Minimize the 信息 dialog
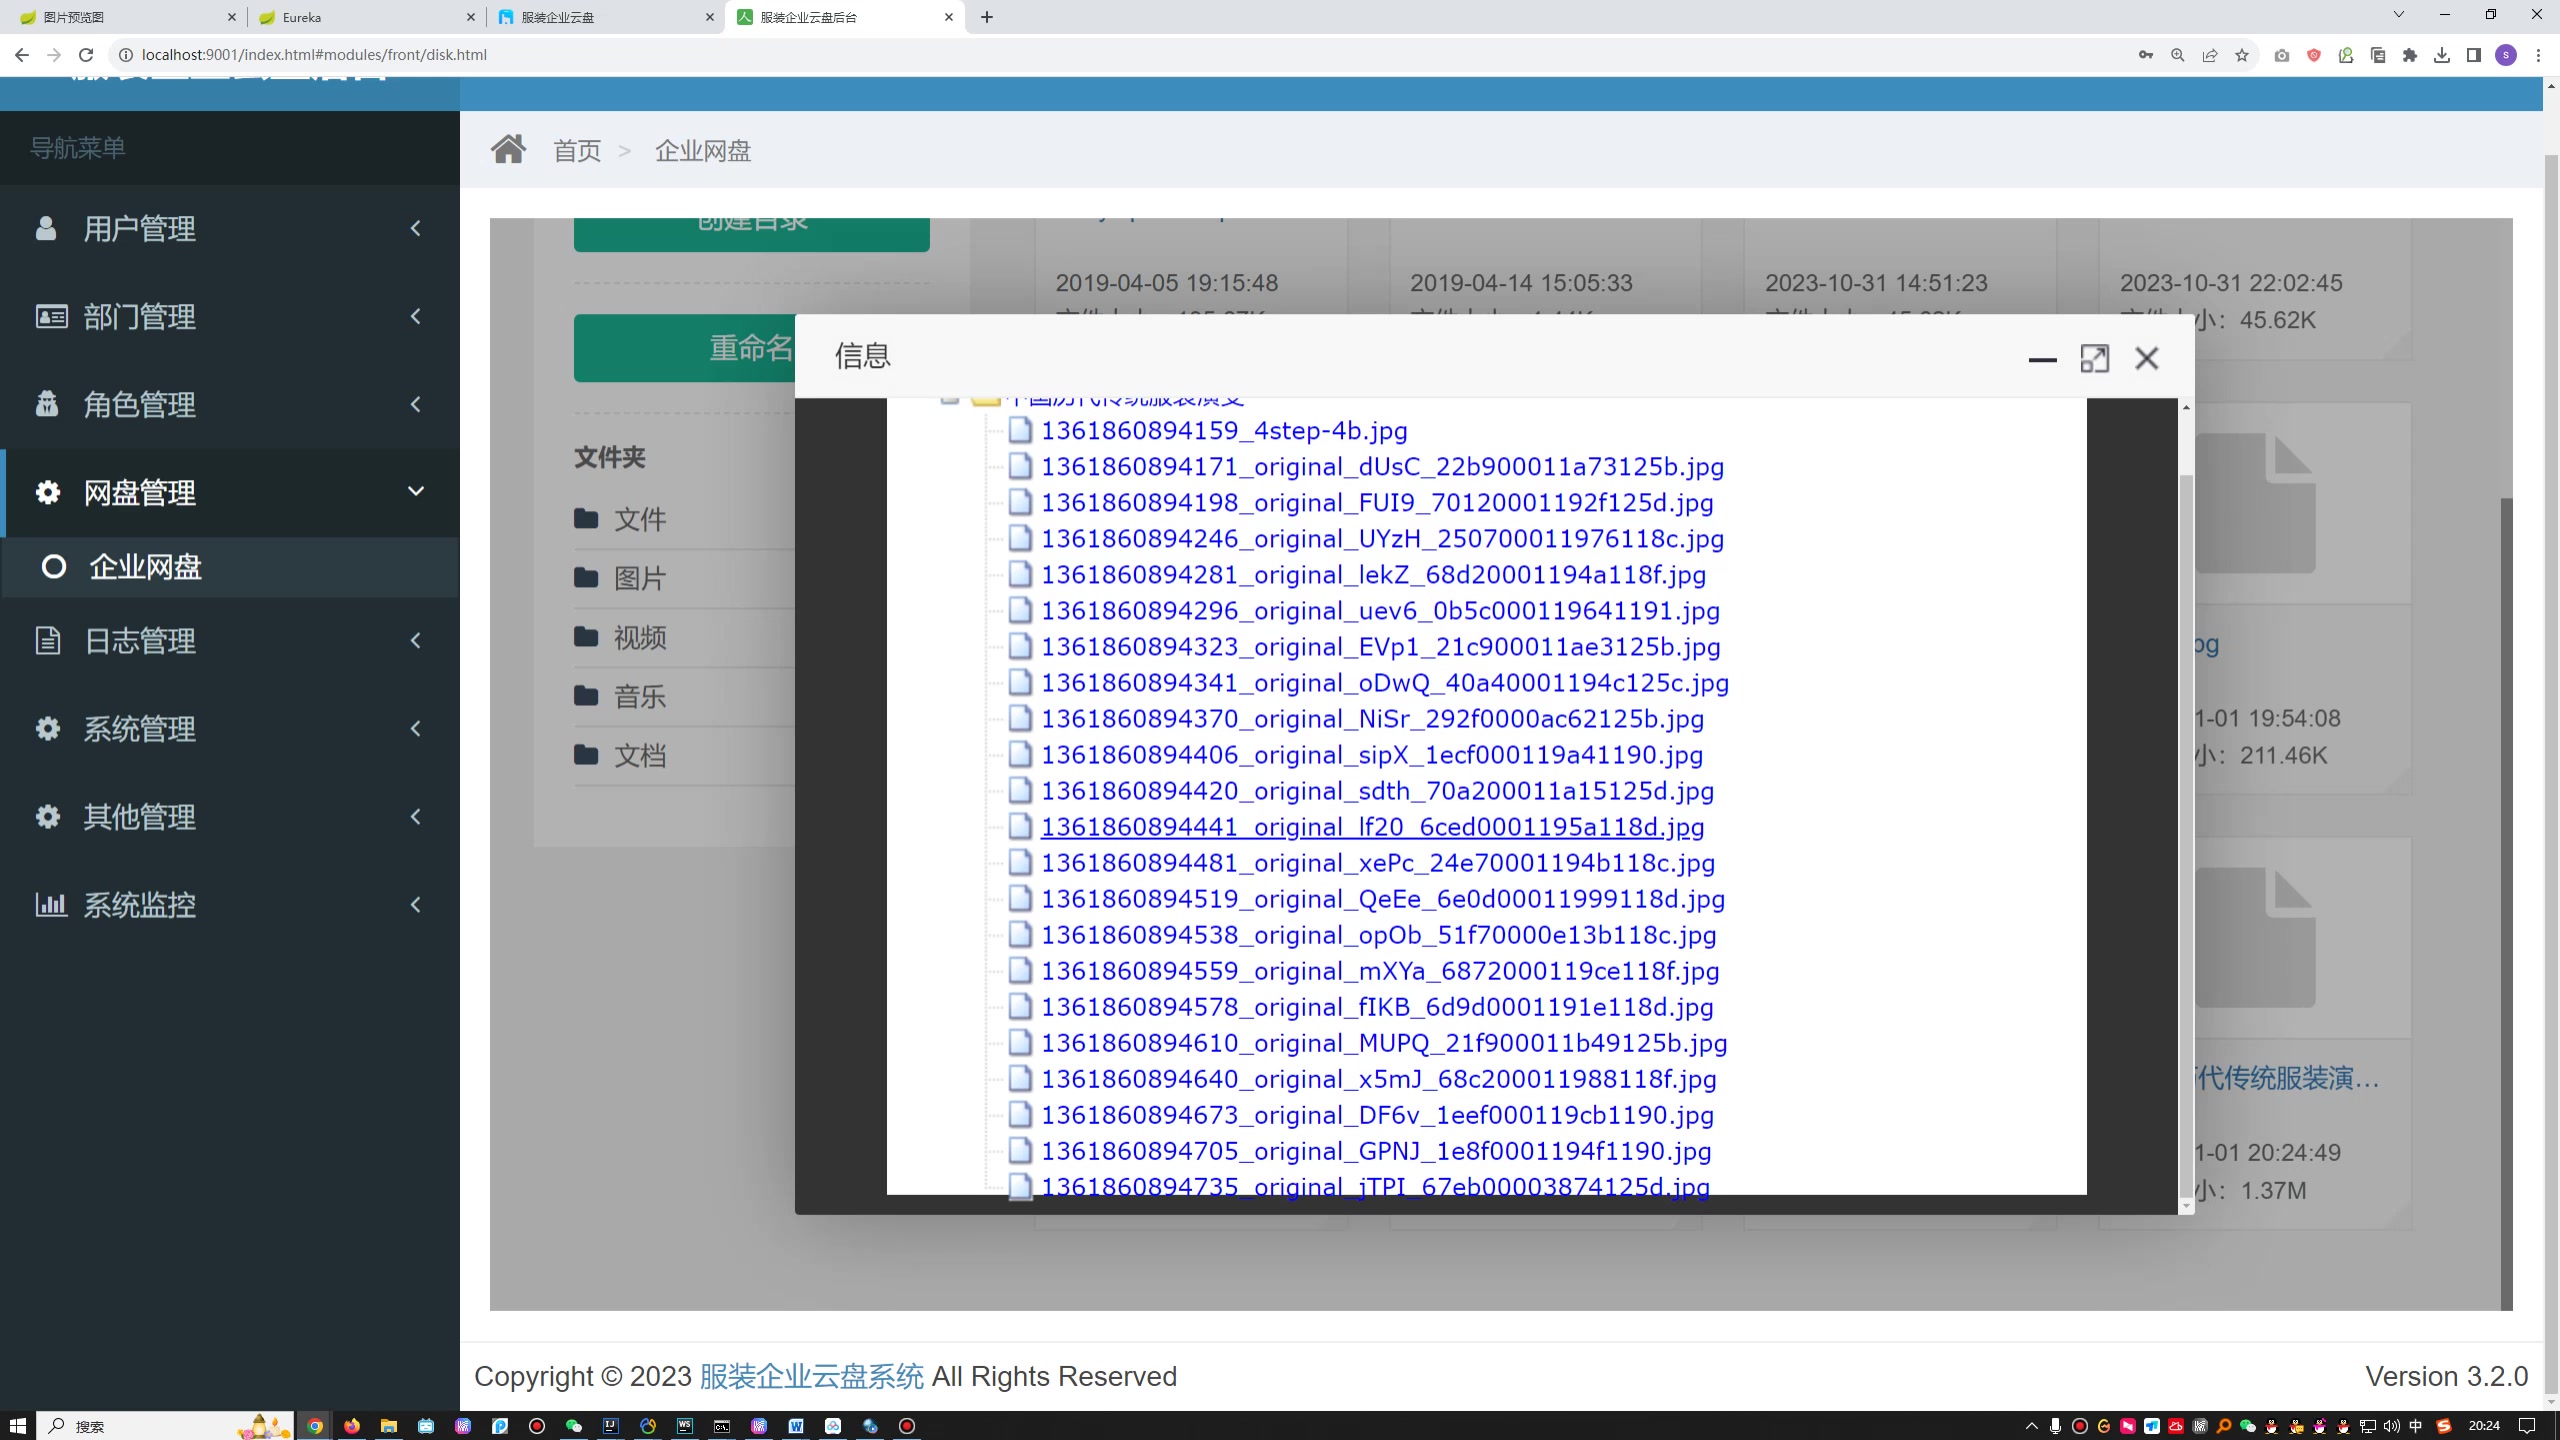Image resolution: width=2560 pixels, height=1440 pixels. tap(2042, 359)
